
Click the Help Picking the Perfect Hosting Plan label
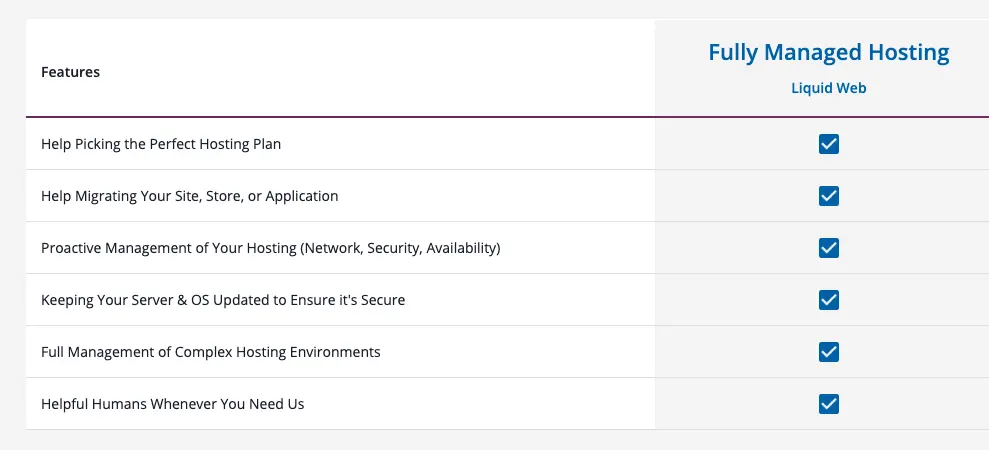click(161, 145)
